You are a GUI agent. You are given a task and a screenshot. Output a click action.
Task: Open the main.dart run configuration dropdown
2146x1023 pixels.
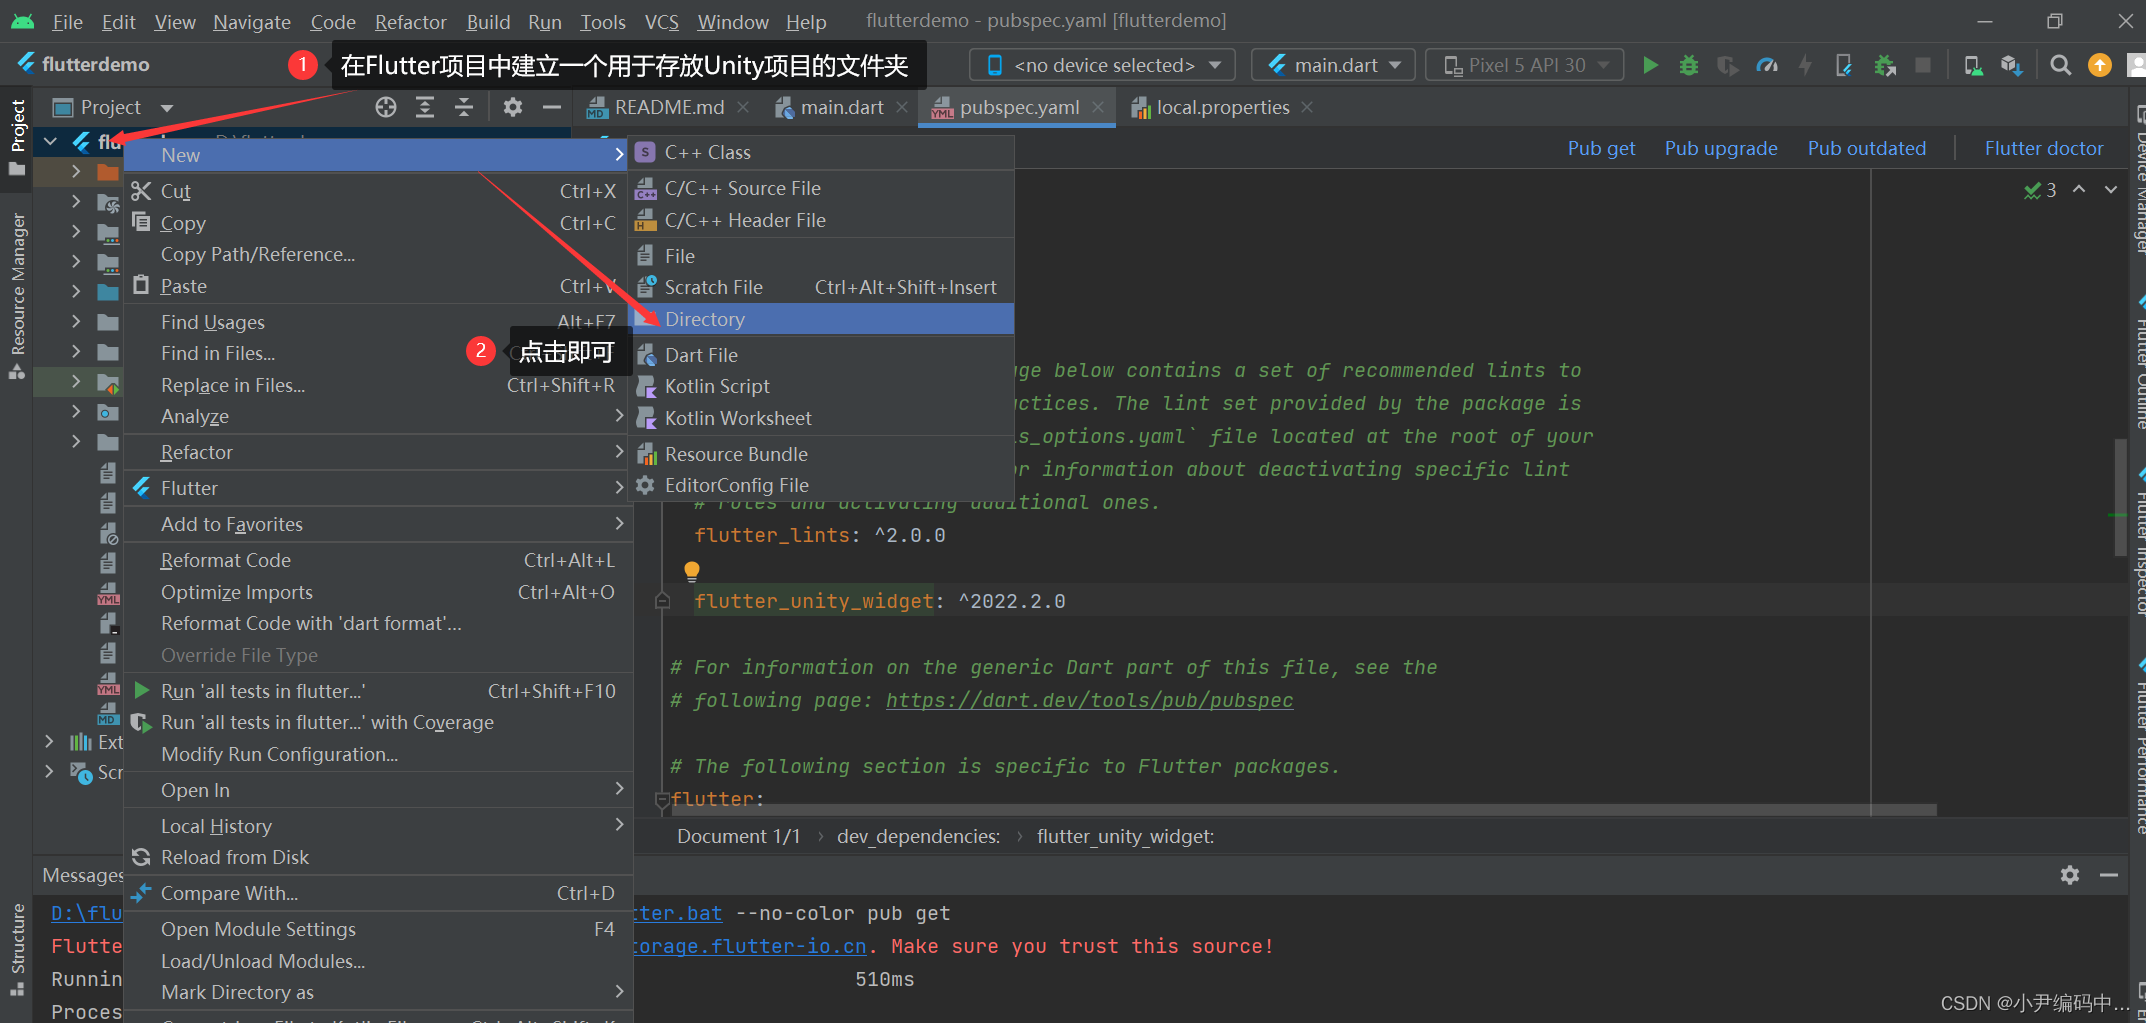pos(1333,65)
